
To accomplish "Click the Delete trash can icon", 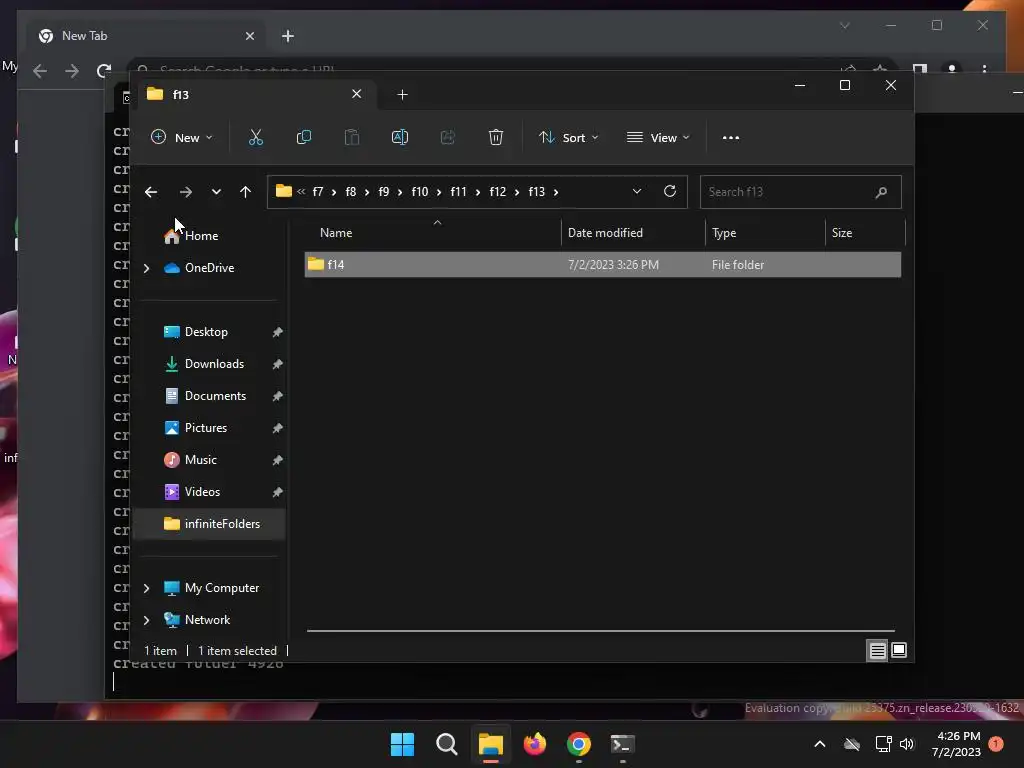I will pyautogui.click(x=496, y=137).
